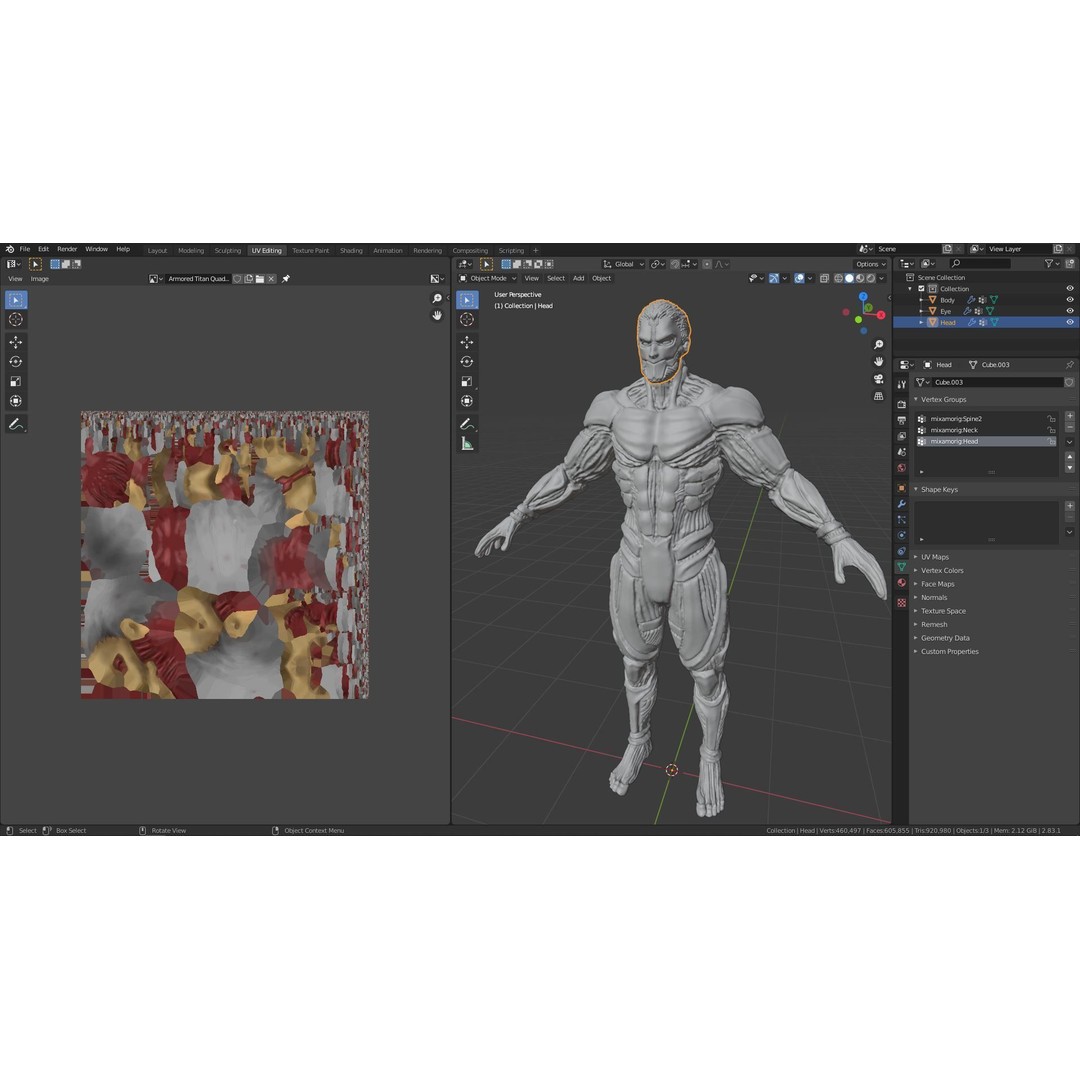Screen dimensions: 1080x1080
Task: Switch to rendered viewport shading
Action: pos(871,278)
